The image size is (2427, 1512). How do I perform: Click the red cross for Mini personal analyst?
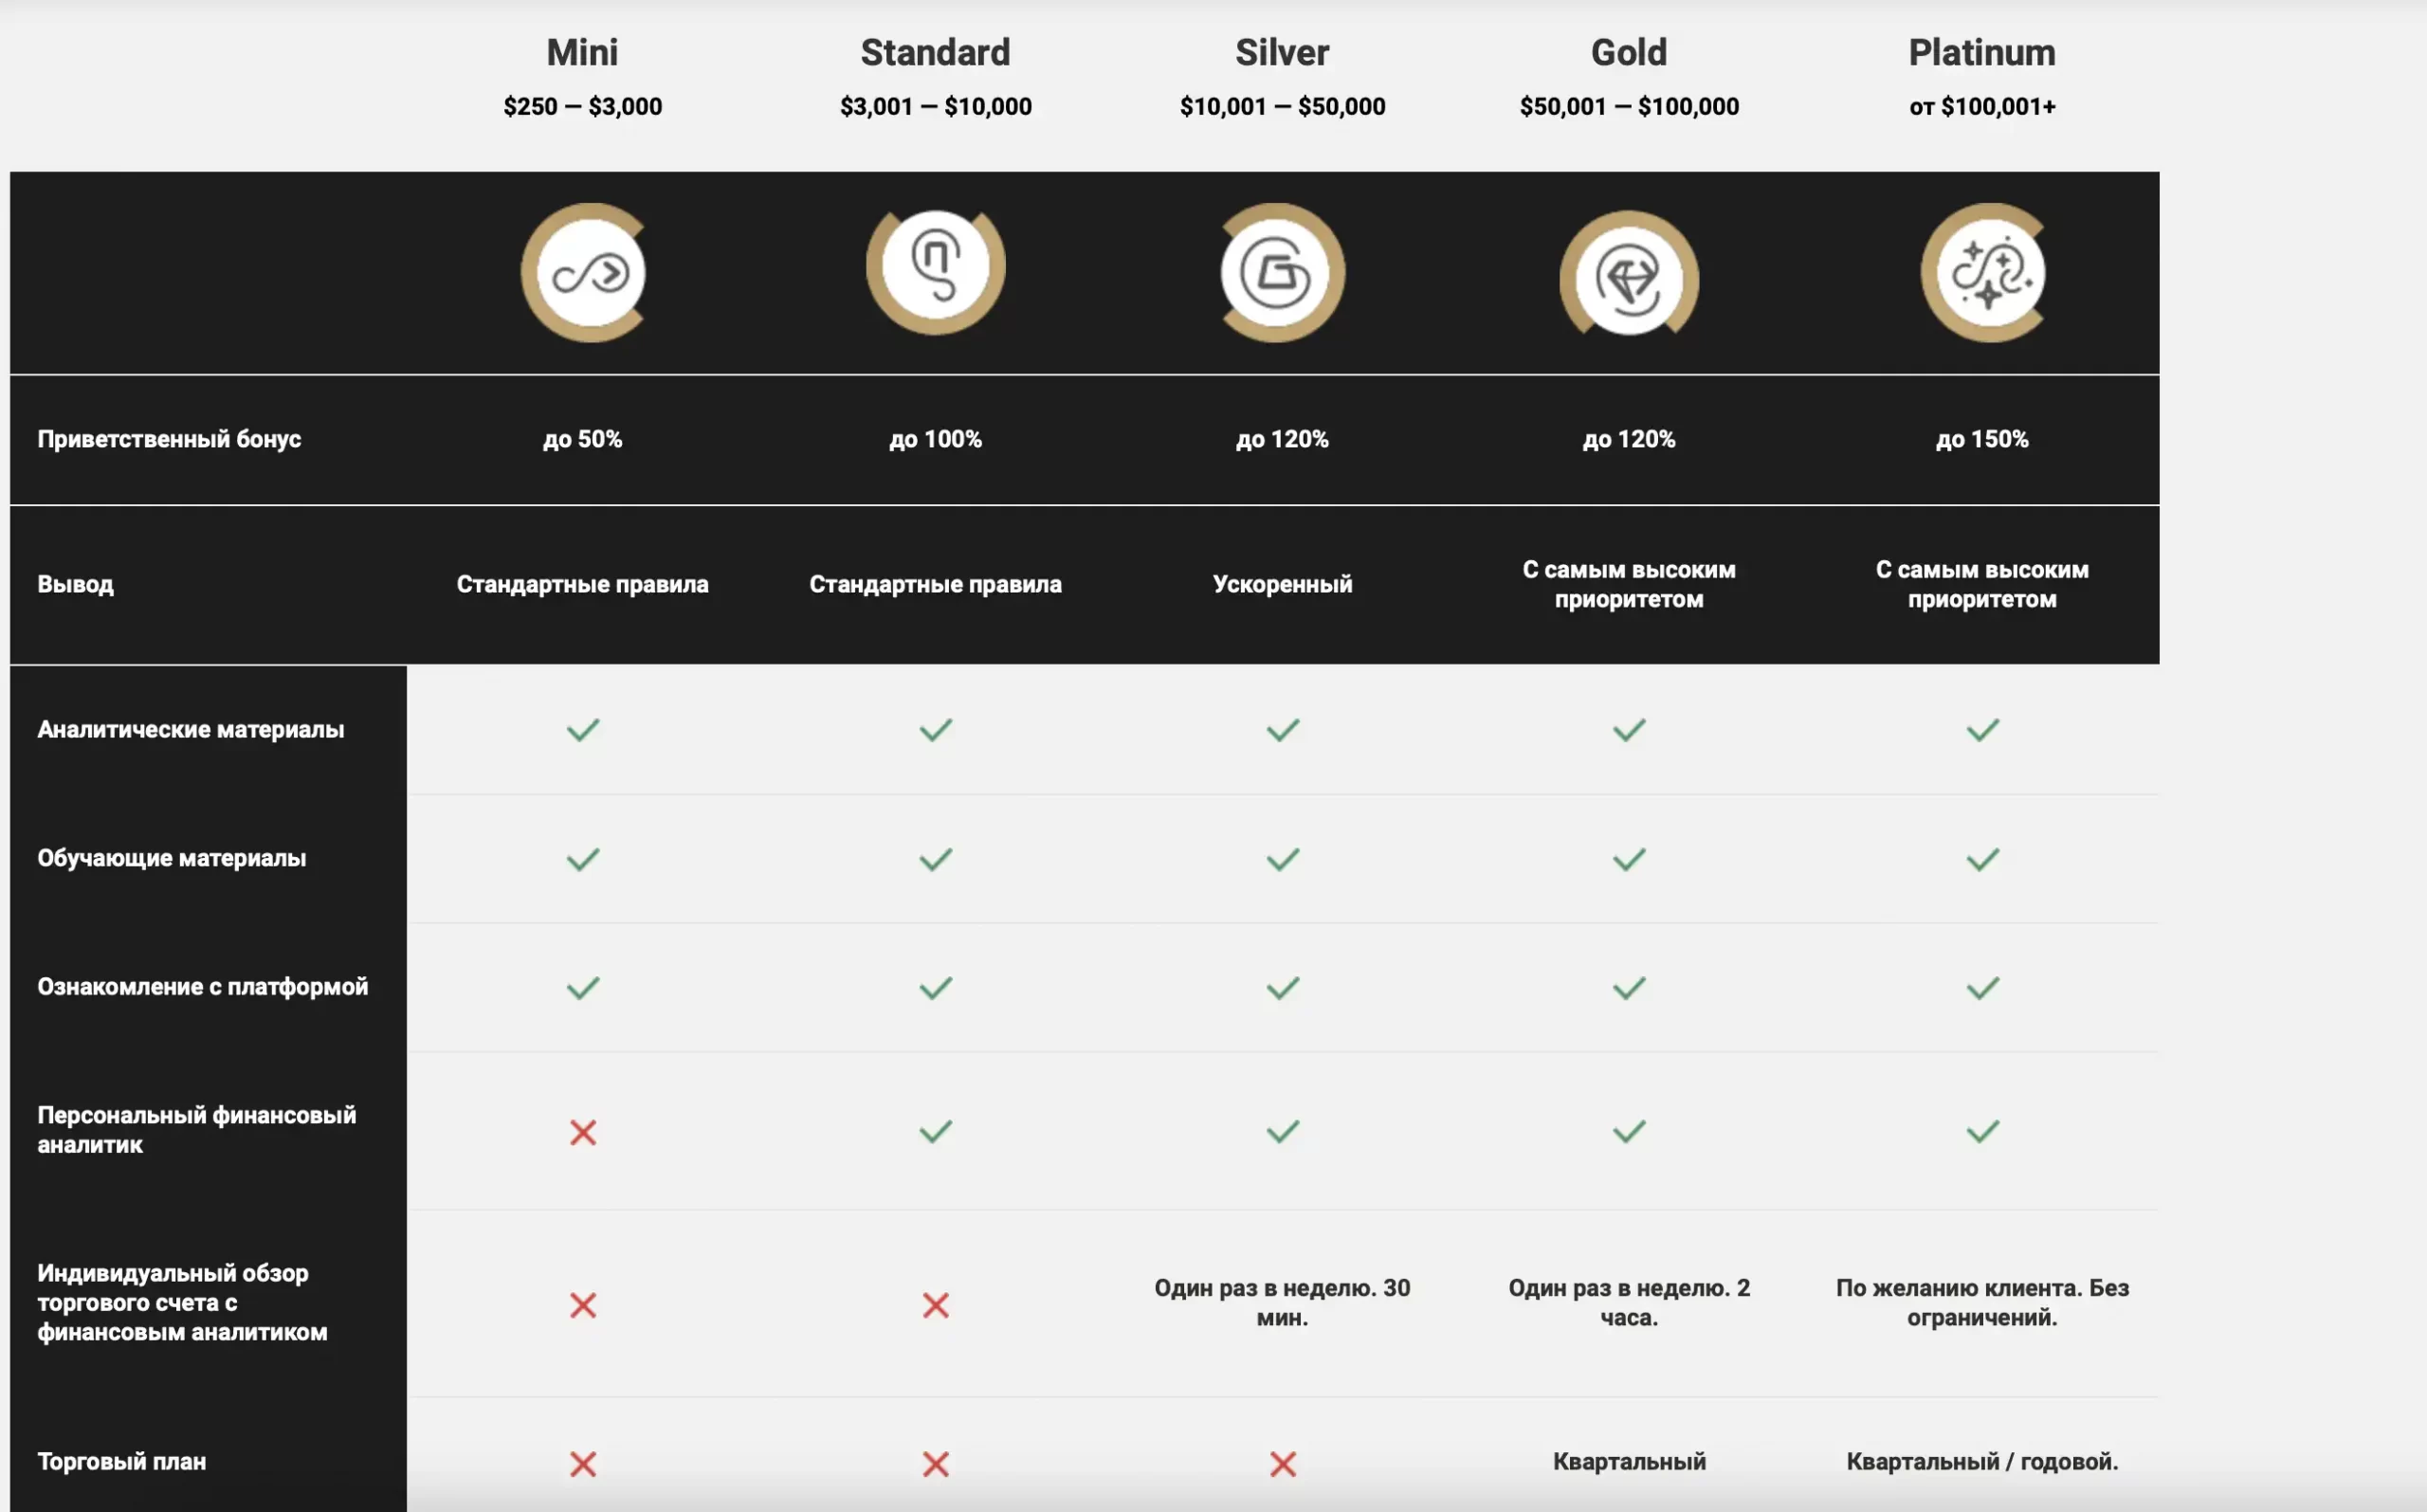[583, 1132]
